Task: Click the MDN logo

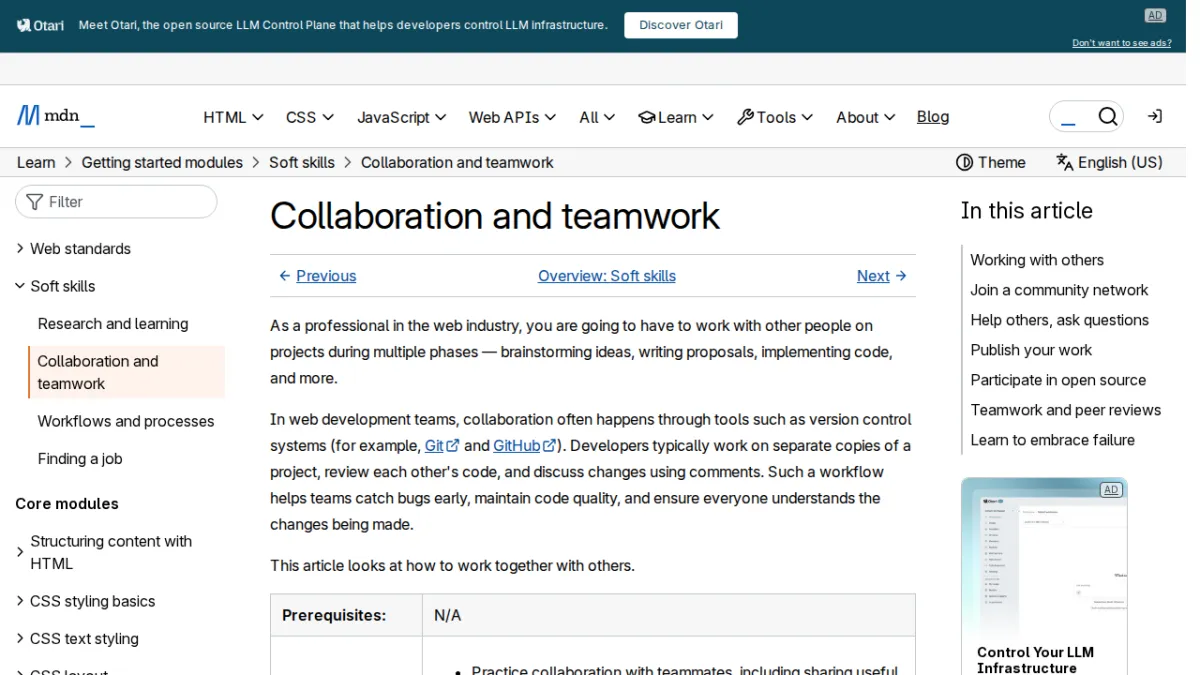Action: (56, 116)
